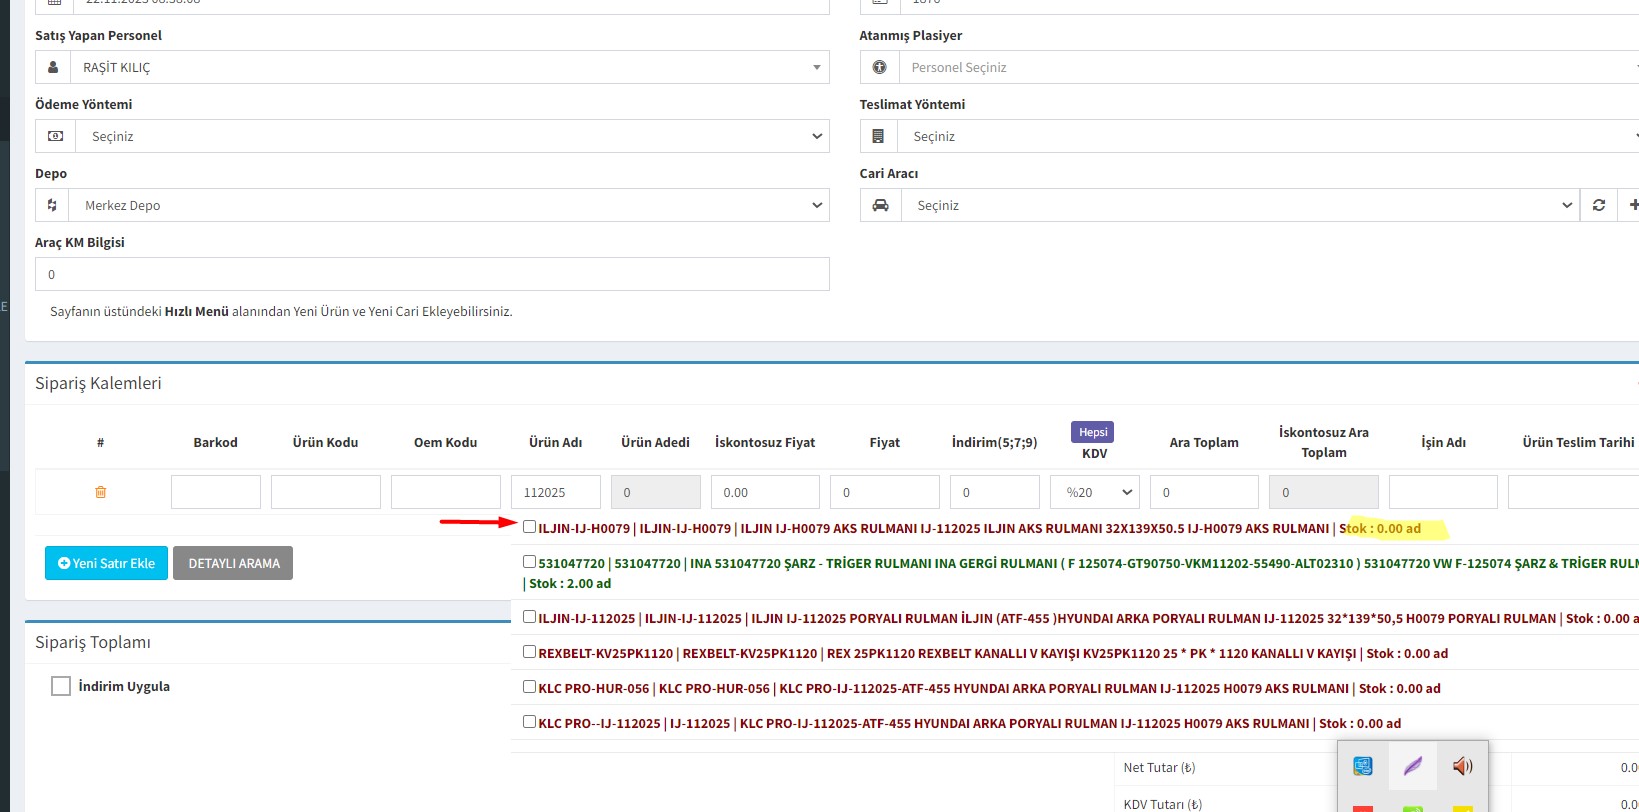1639x812 pixels.
Task: Check the ILJIN-IJ-H0079 product result checkbox
Action: pyautogui.click(x=529, y=527)
